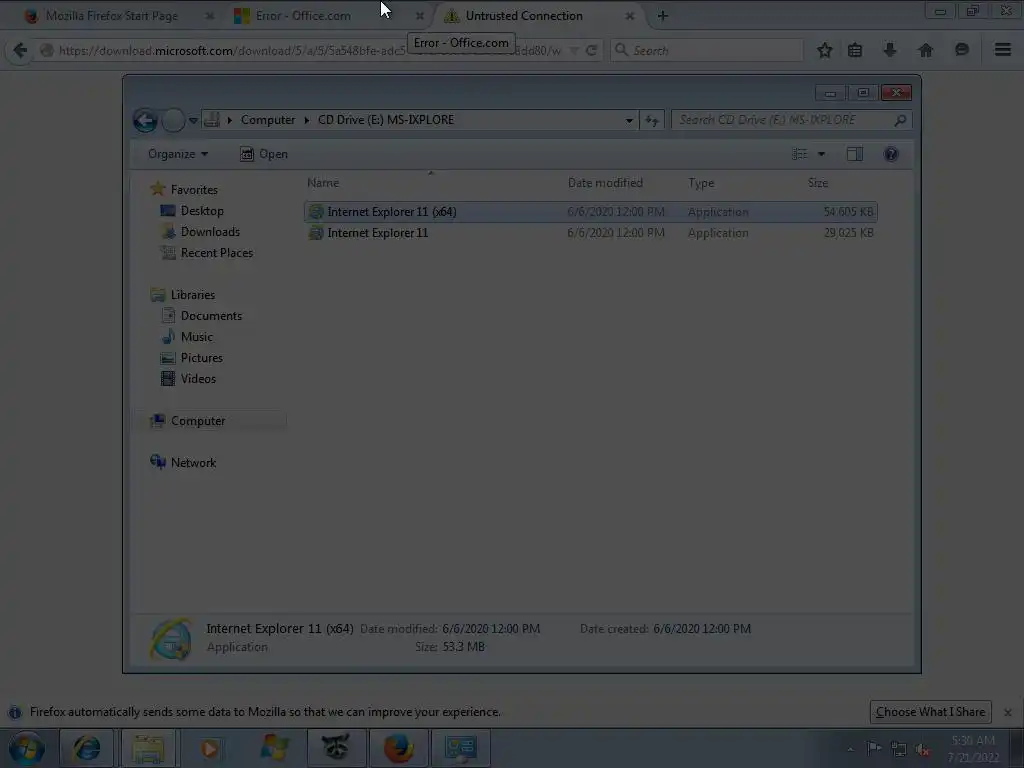Go to the Firefox home page icon
Screen dimensions: 1024x768
click(x=925, y=50)
